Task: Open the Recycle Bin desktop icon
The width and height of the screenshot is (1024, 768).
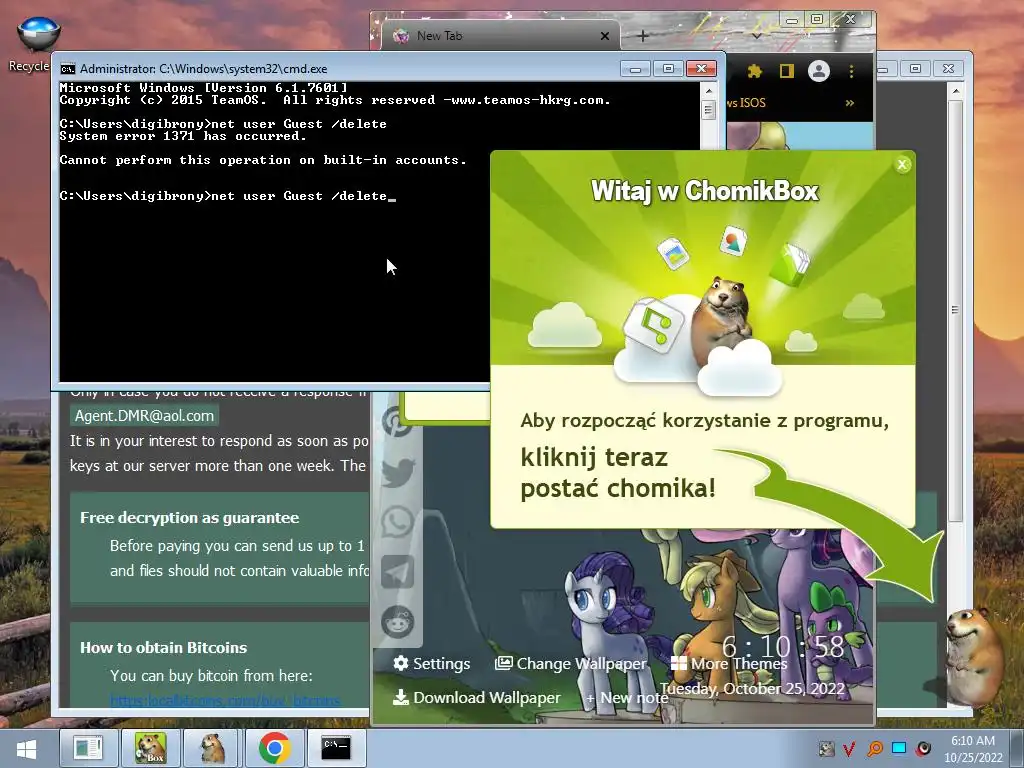Action: tap(37, 44)
